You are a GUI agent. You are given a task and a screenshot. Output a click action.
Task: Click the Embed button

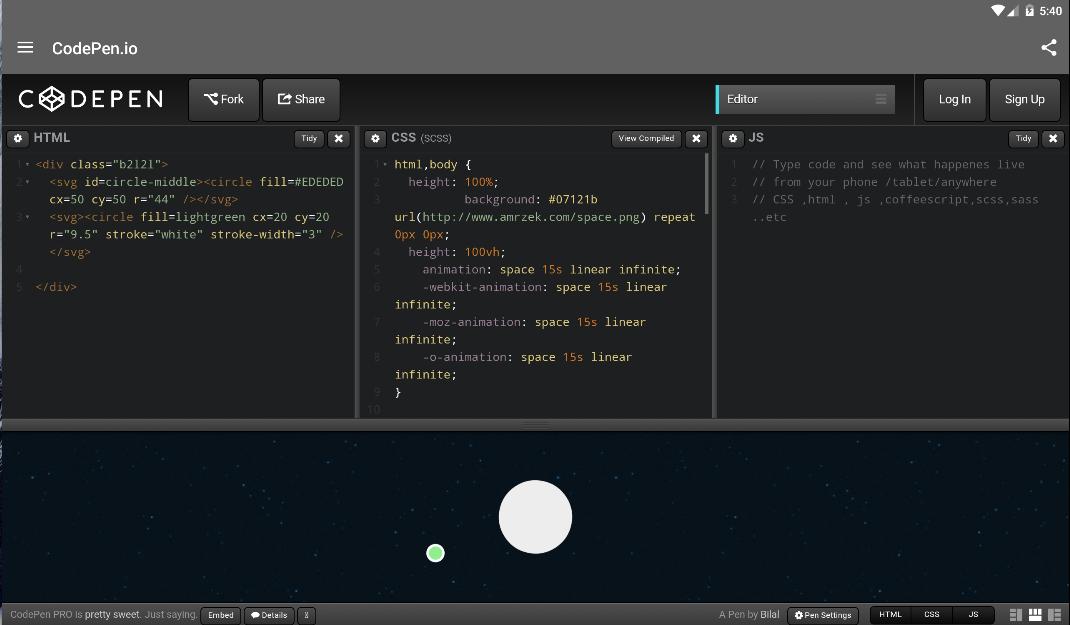point(220,615)
